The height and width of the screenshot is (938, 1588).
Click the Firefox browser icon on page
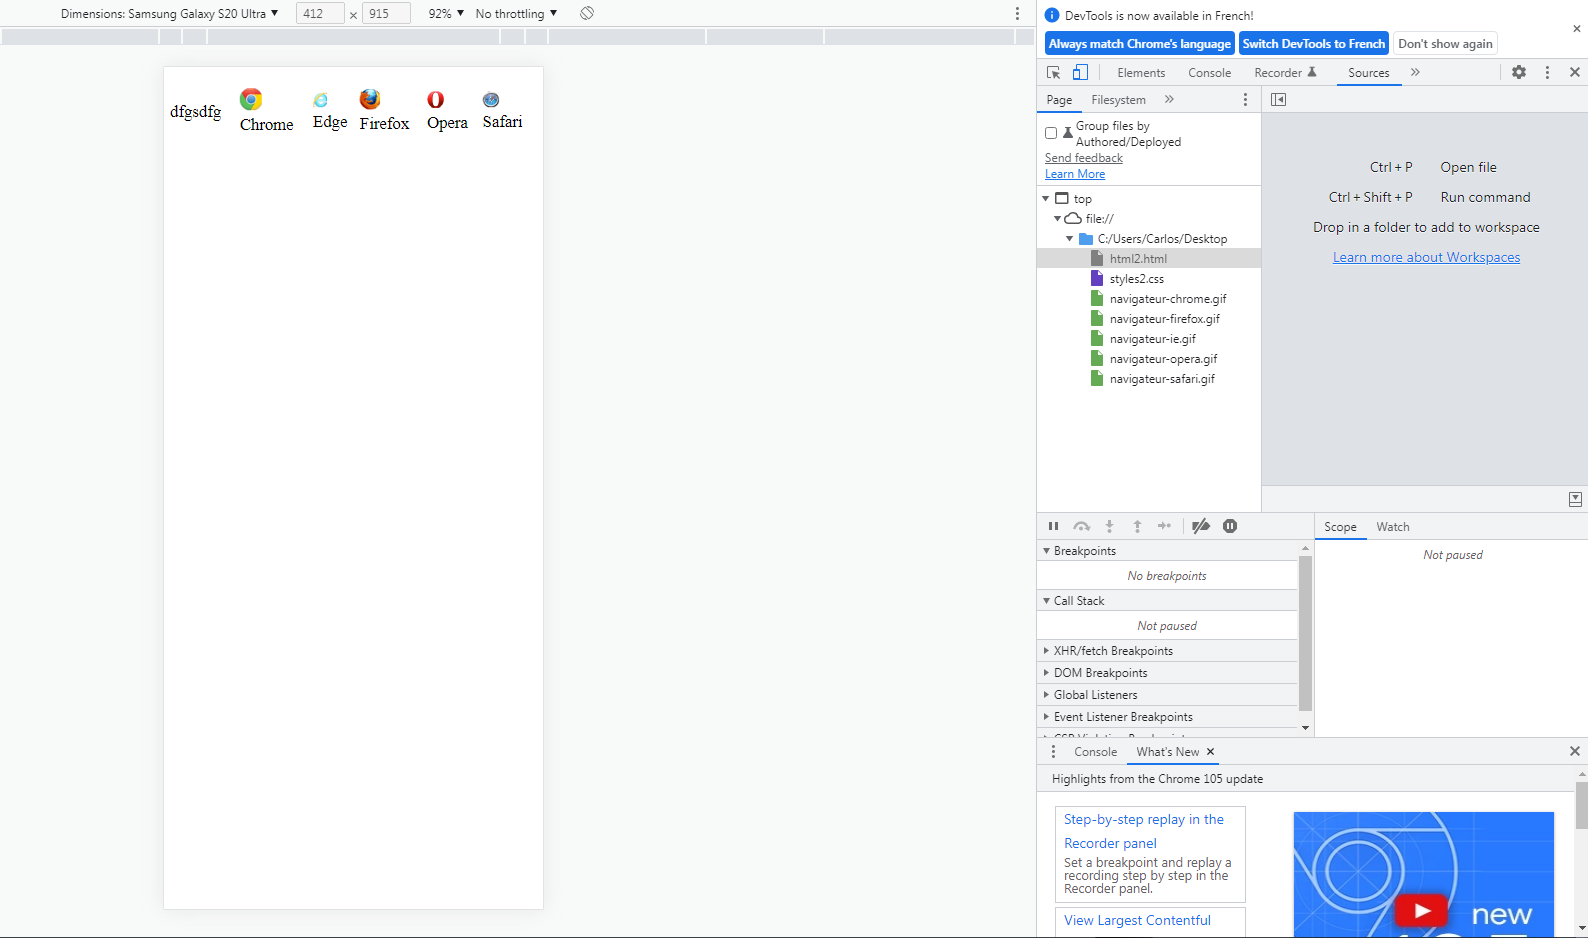[x=370, y=99]
